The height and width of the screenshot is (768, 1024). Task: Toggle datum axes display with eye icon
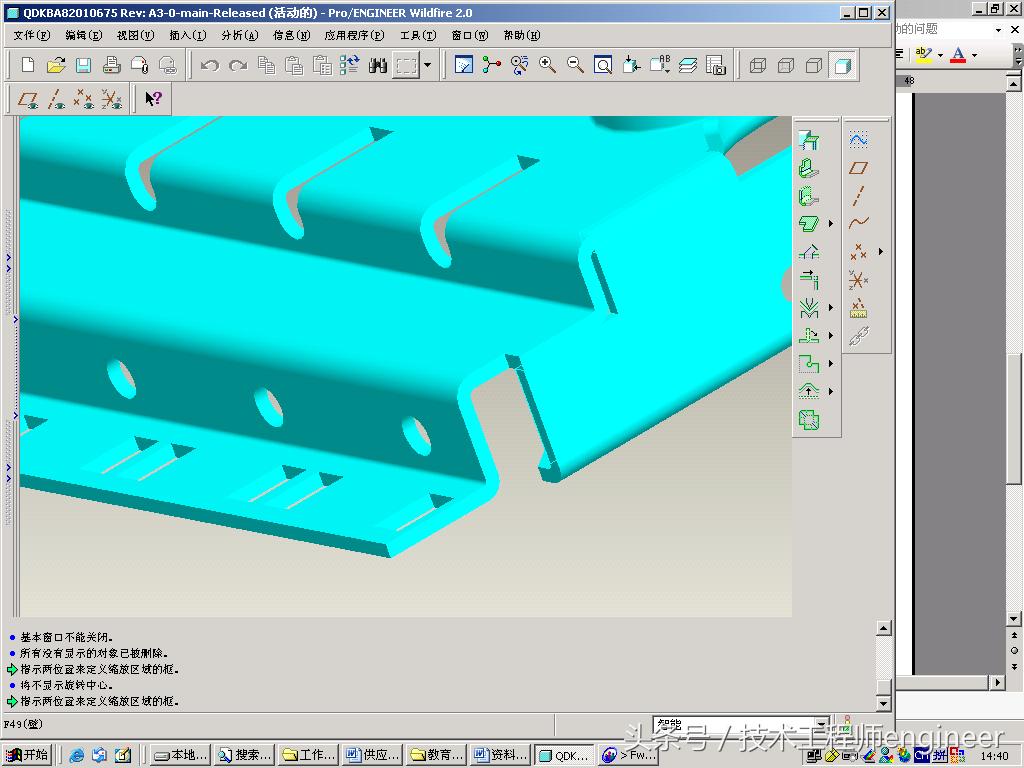pos(56,99)
